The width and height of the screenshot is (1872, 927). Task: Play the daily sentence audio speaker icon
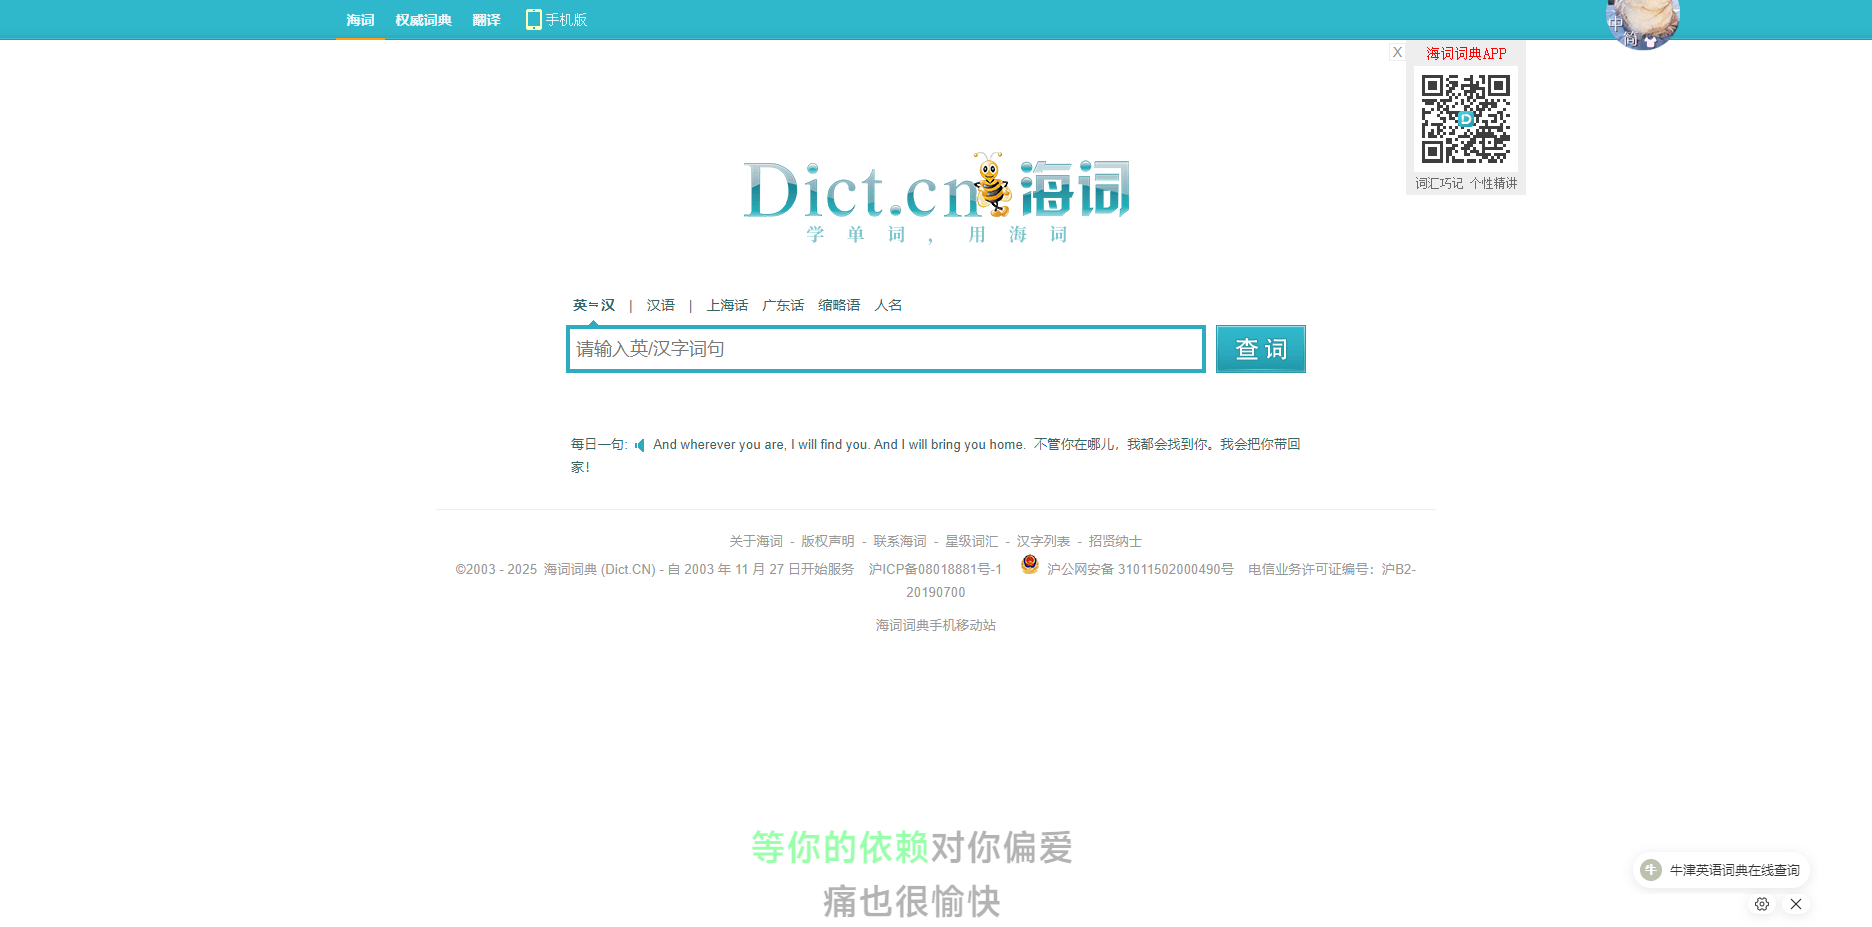click(640, 445)
